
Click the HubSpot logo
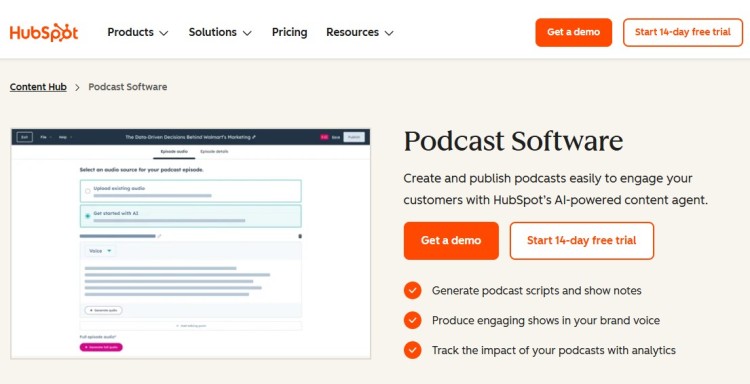point(44,33)
